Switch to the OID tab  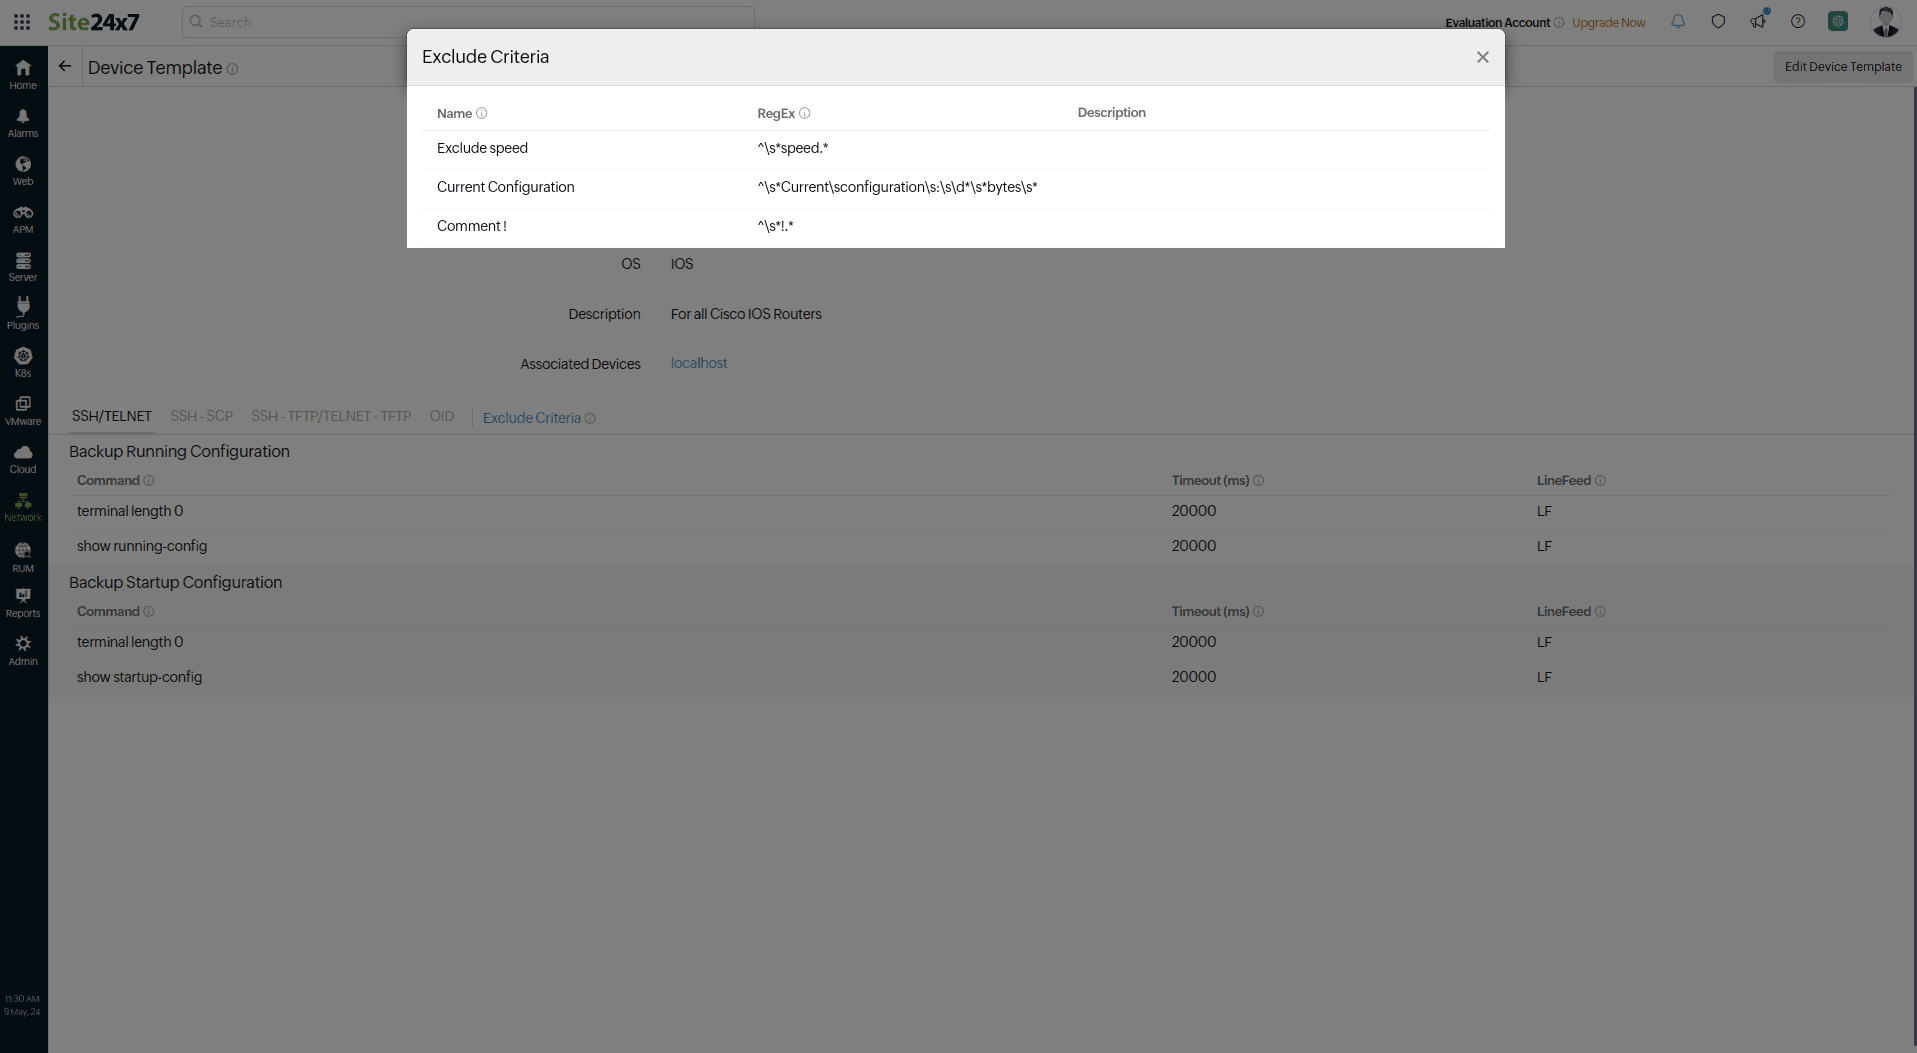click(x=441, y=416)
